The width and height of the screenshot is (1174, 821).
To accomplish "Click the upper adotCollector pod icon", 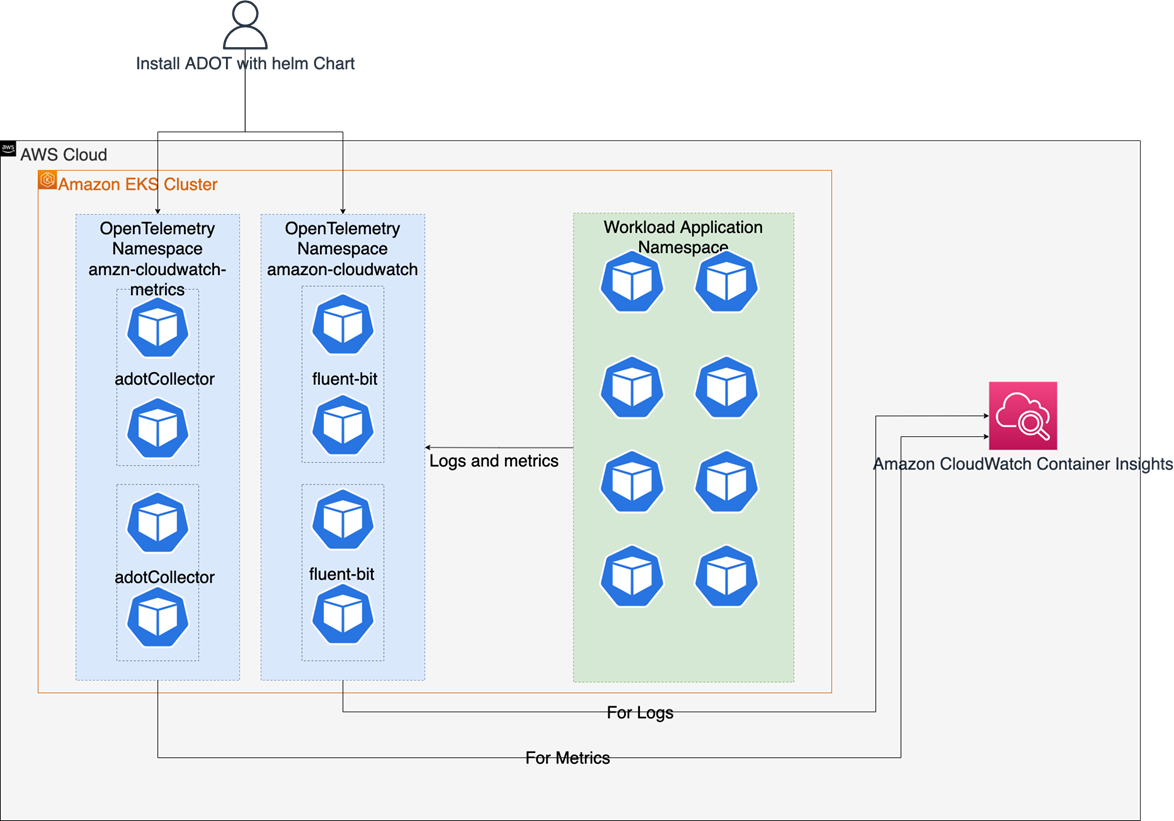I will [x=157, y=327].
